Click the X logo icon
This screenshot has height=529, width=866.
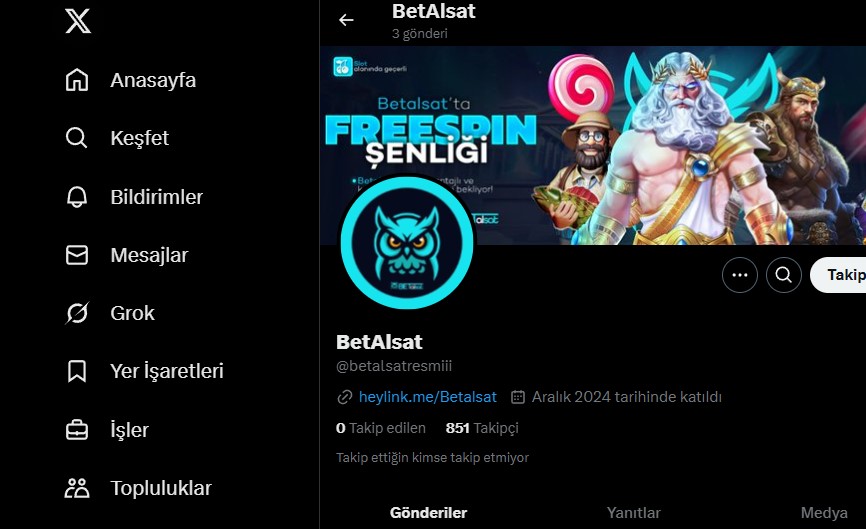tap(78, 21)
